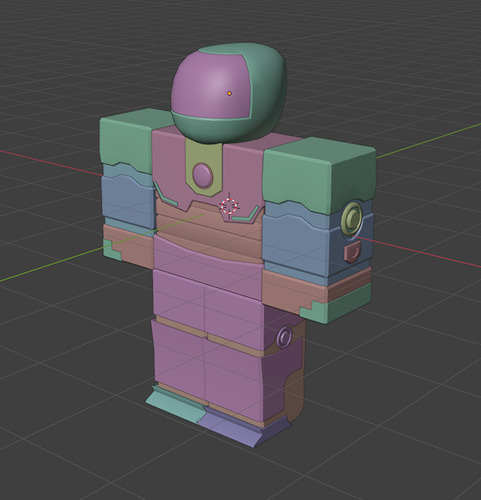Select the teal boot at the model's foot
The height and width of the screenshot is (500, 481).
[x=177, y=405]
